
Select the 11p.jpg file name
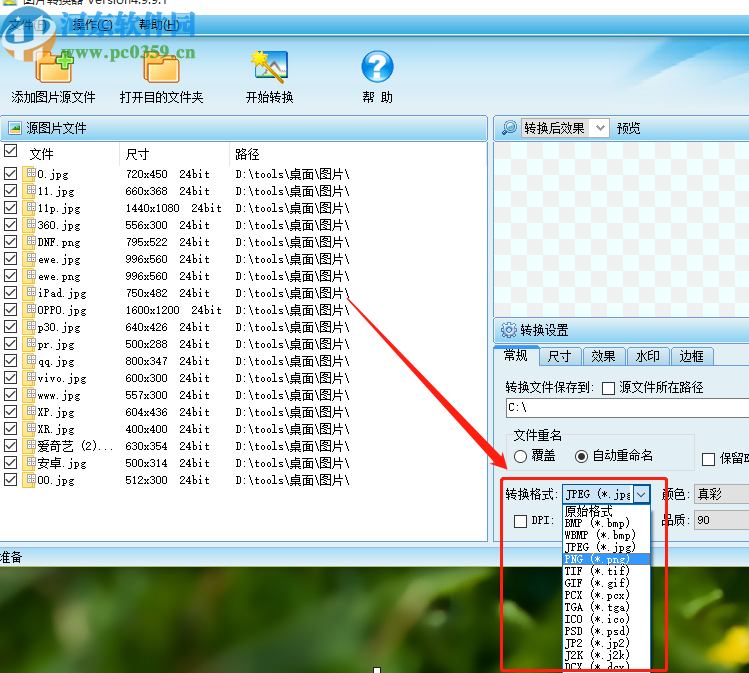[x=59, y=208]
